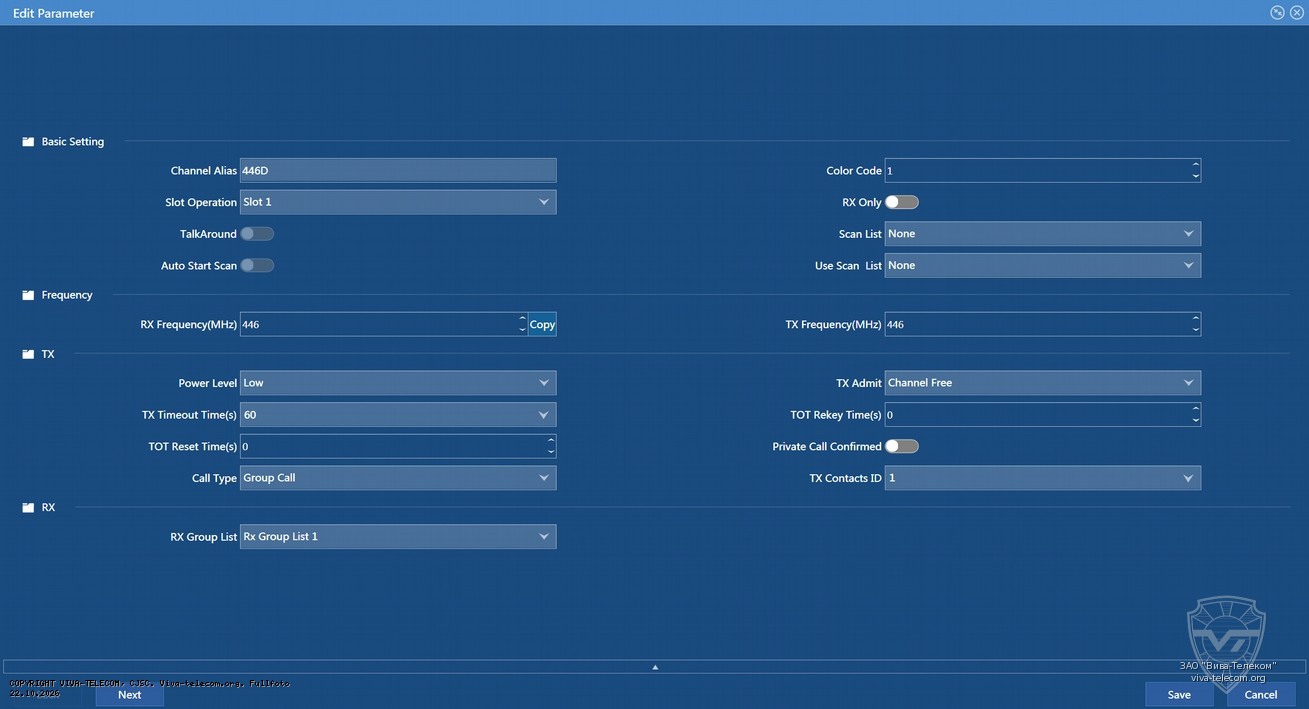Copy the RX frequency using the Copy button
The image size is (1309, 709).
(x=542, y=325)
